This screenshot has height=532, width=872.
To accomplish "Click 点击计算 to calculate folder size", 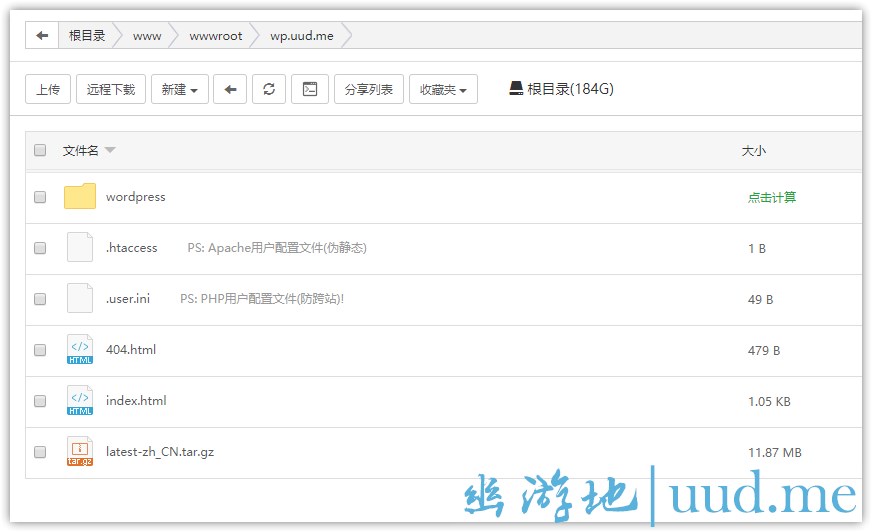I will (x=772, y=198).
